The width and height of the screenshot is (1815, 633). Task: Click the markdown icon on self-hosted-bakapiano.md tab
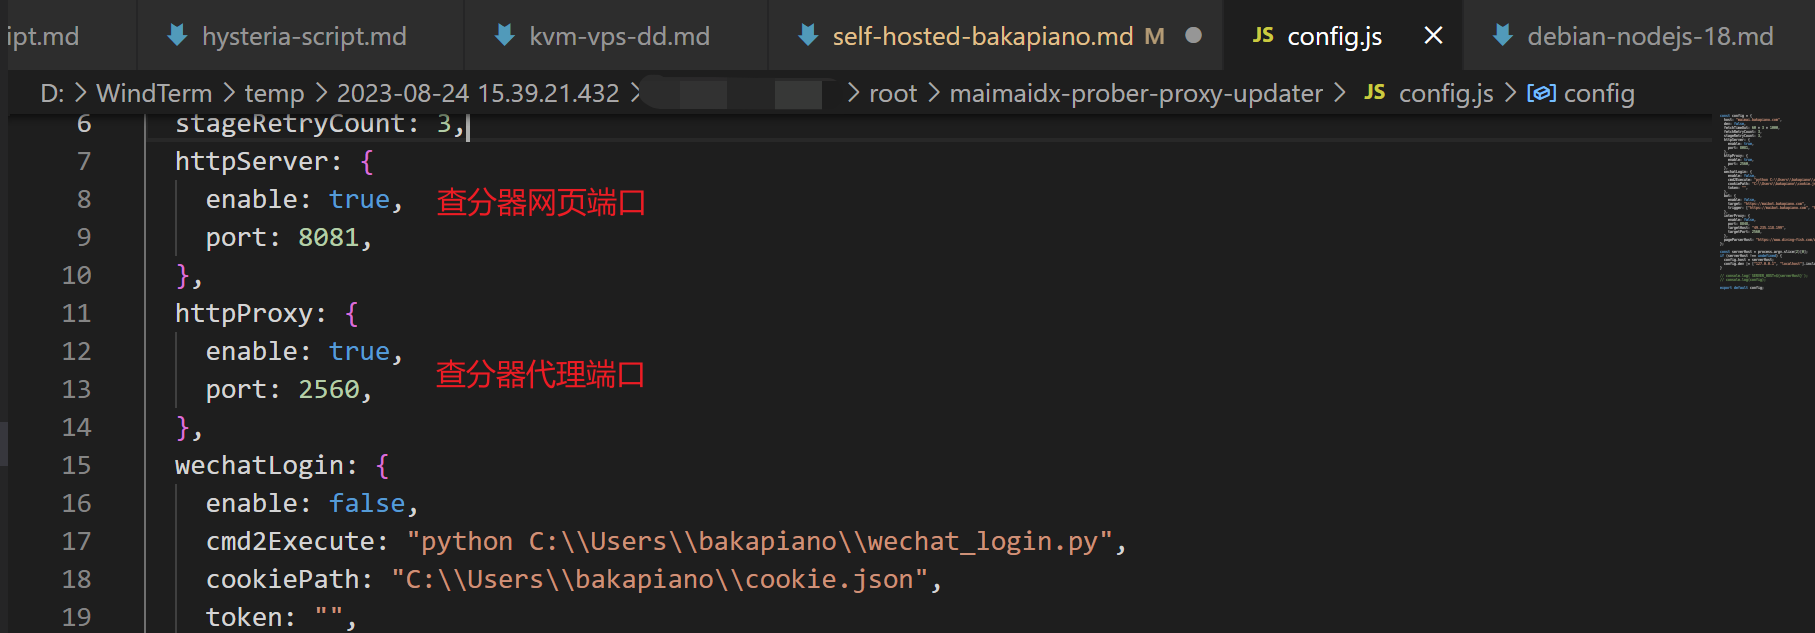click(808, 36)
